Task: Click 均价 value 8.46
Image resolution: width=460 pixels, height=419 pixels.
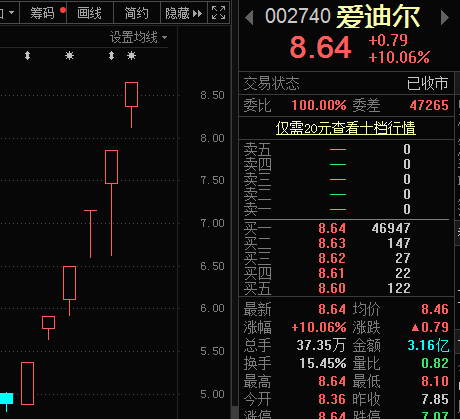Action: click(435, 309)
